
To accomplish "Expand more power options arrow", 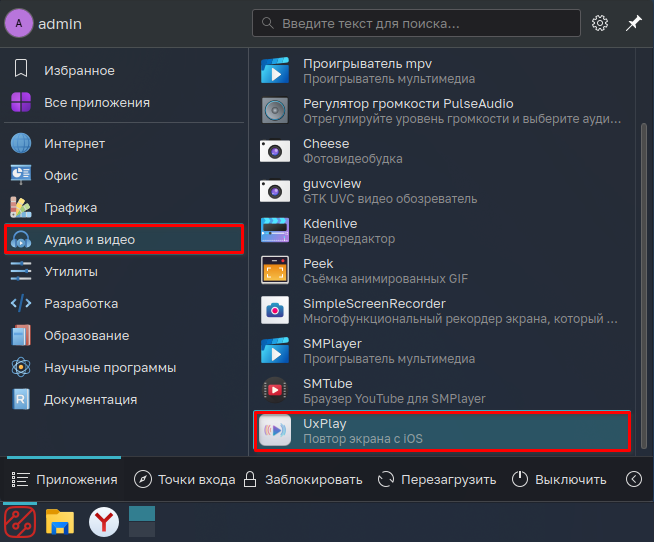I will click(x=634, y=479).
